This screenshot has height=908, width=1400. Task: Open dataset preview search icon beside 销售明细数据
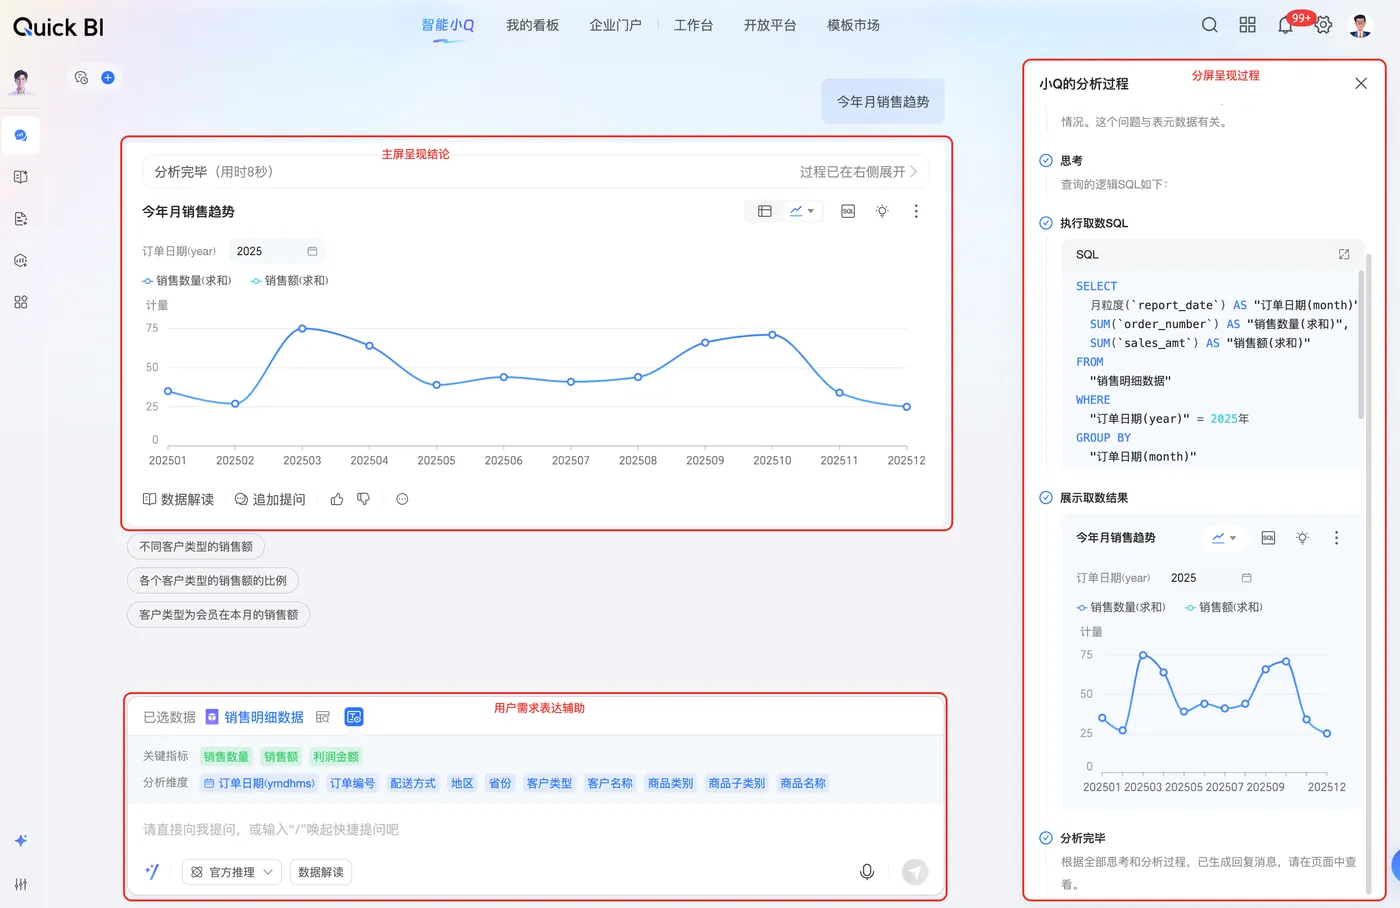(x=323, y=717)
